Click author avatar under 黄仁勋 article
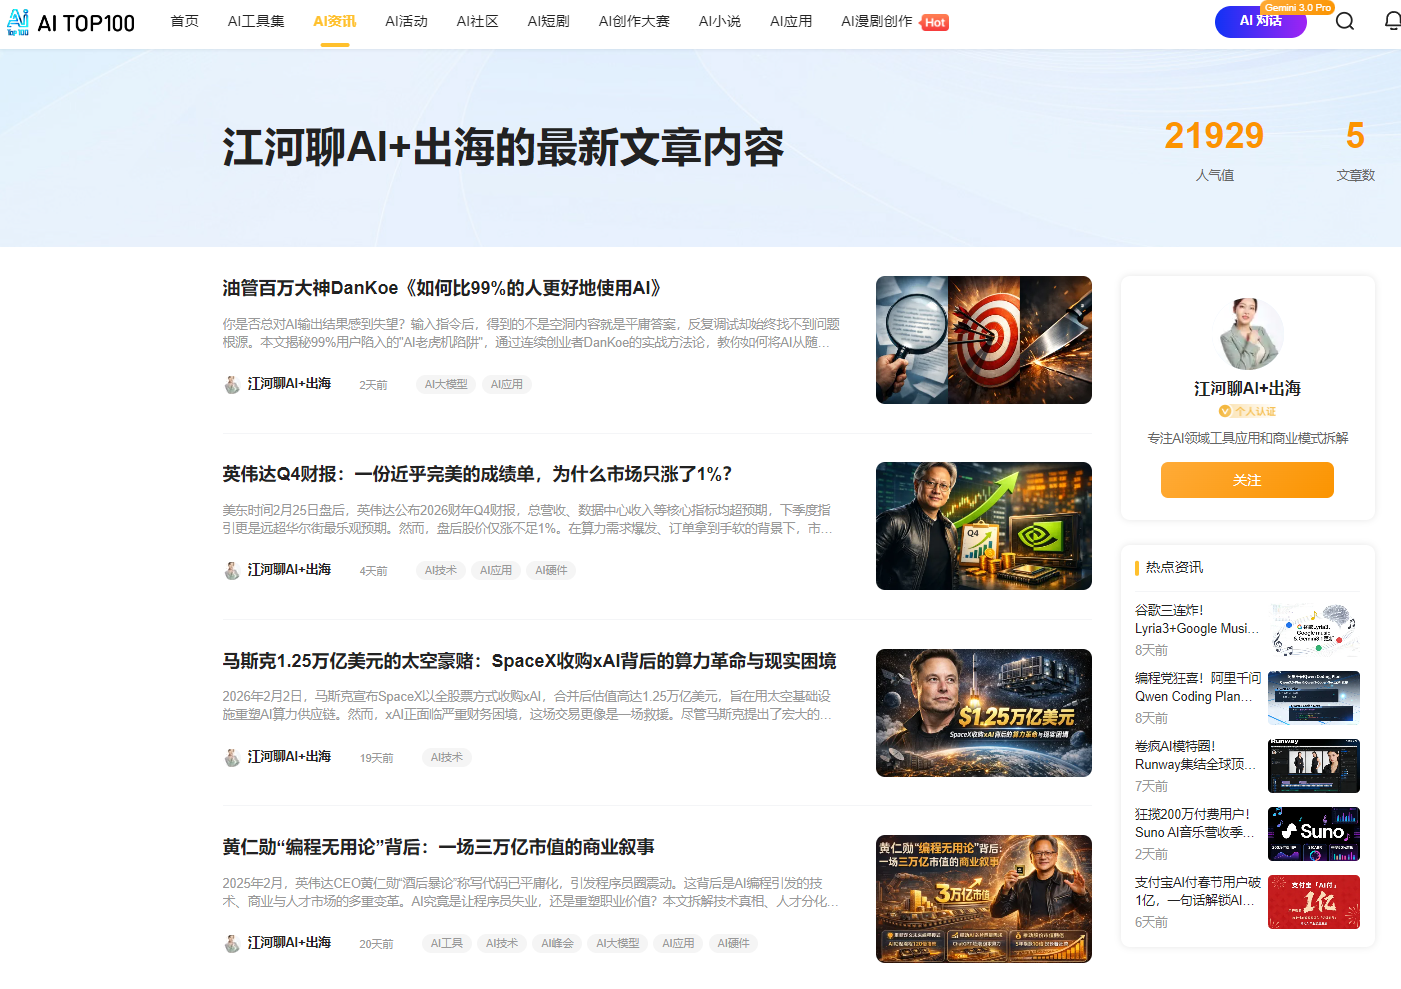Screen dimensions: 1401x989 coord(232,944)
